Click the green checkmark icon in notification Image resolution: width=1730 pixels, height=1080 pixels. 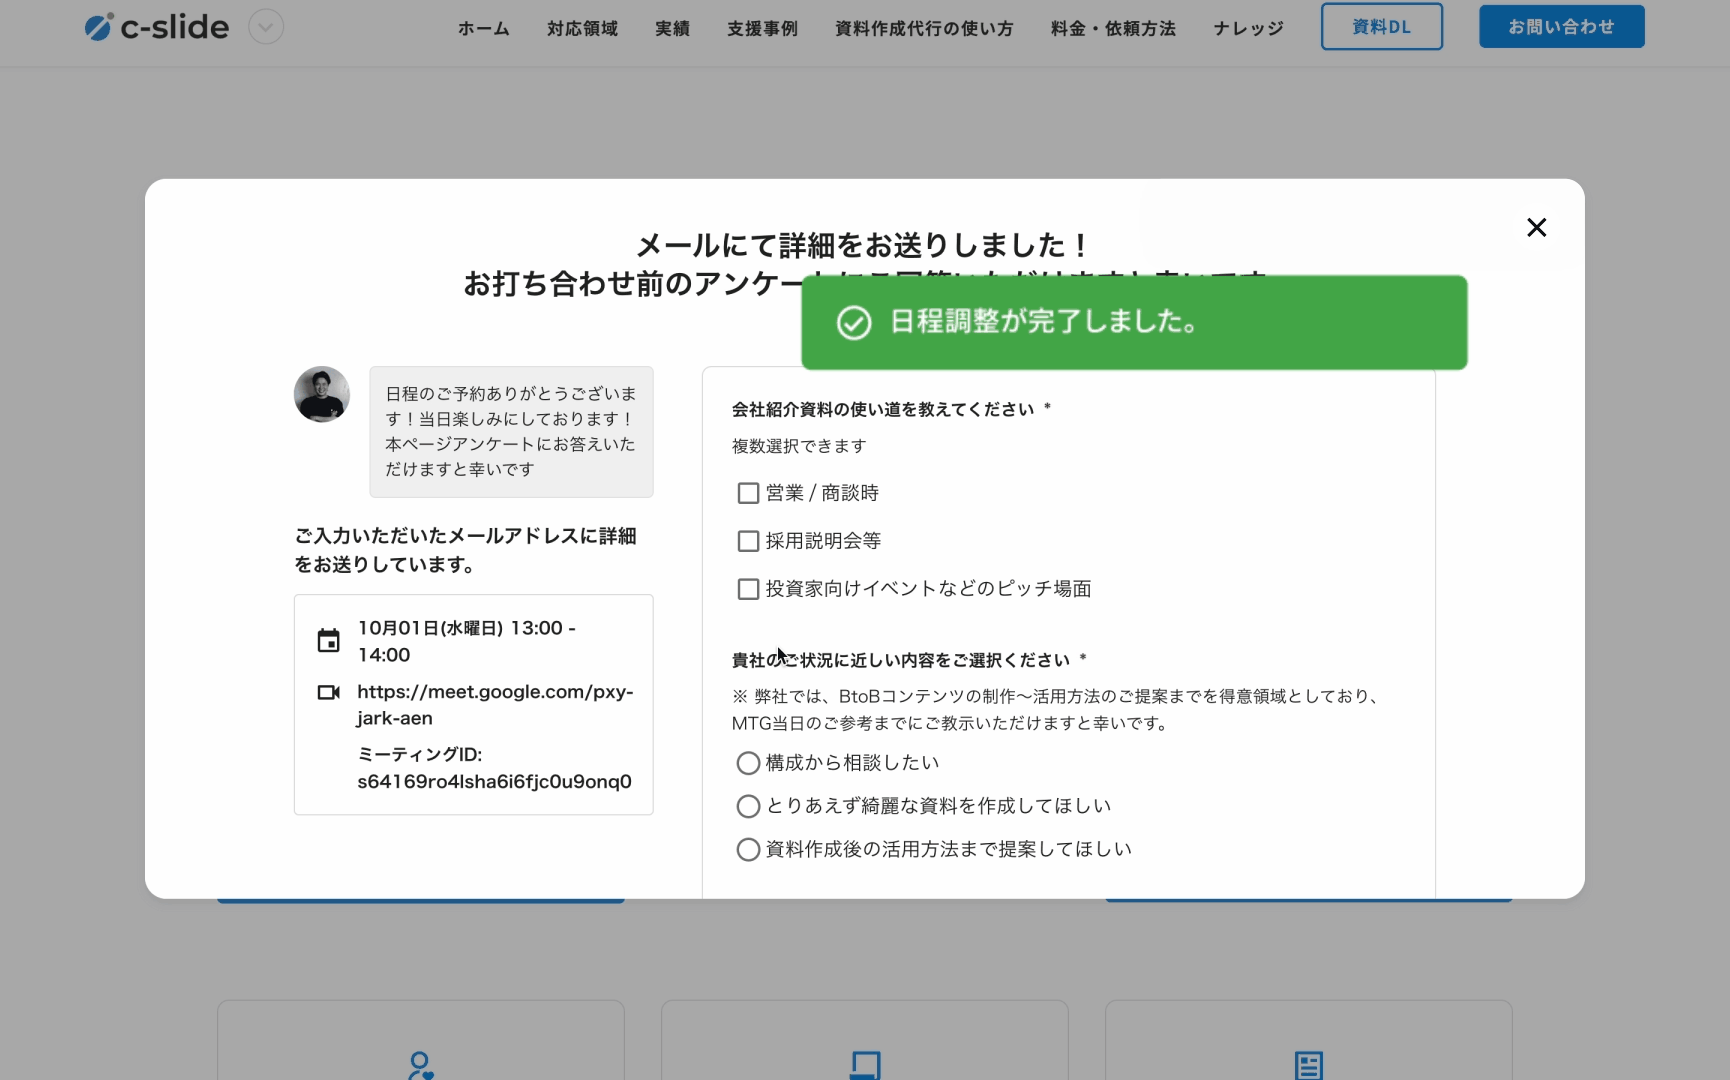pyautogui.click(x=854, y=323)
